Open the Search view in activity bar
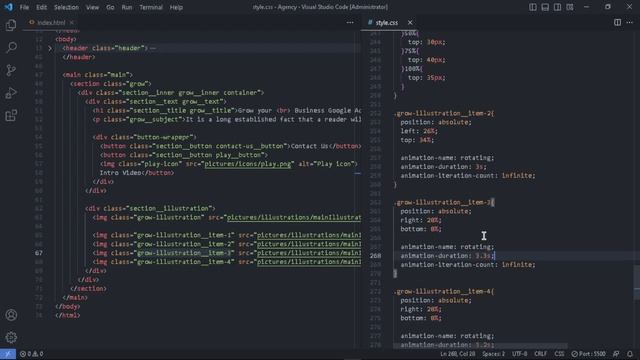 tap(11, 47)
